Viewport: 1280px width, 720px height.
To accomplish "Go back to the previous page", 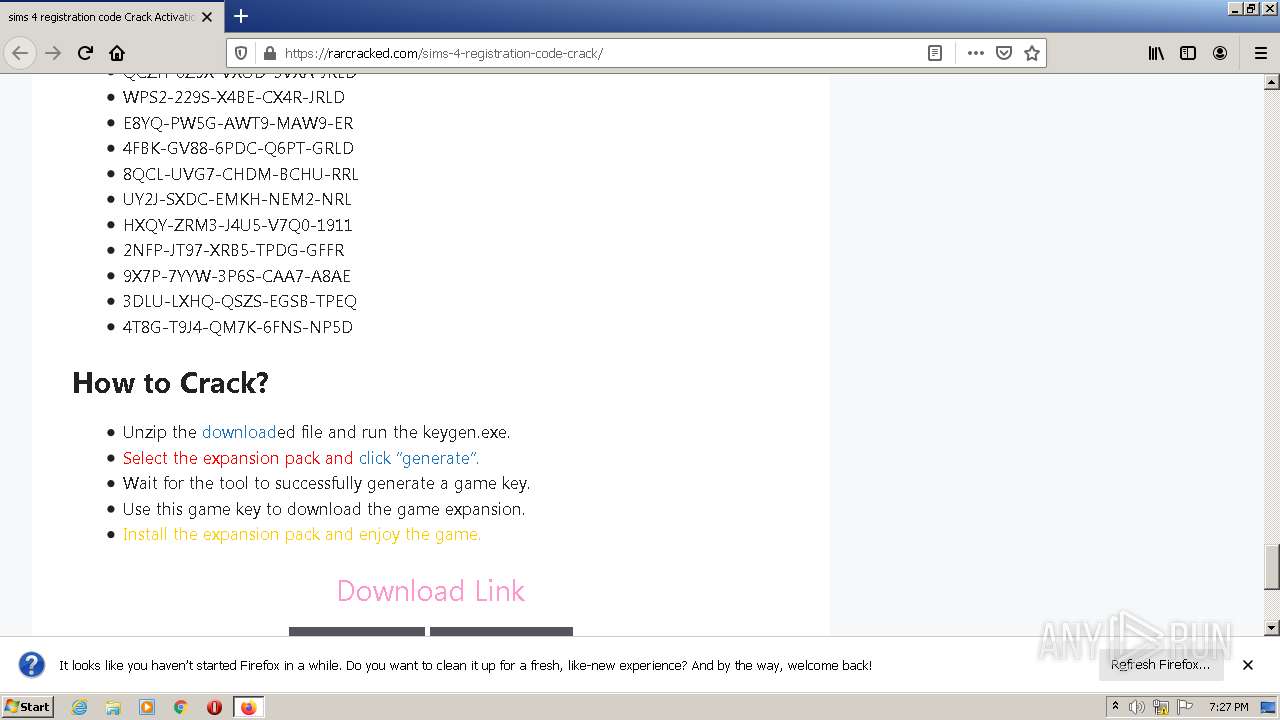I will 20,53.
